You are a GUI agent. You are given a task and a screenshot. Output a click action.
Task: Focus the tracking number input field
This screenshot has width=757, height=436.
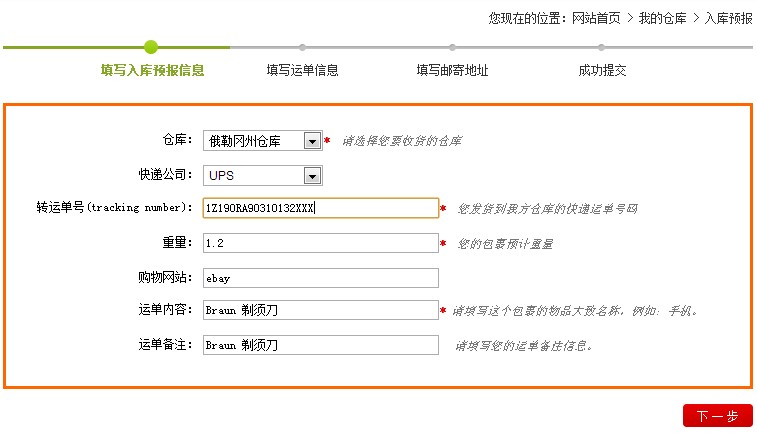(320, 208)
